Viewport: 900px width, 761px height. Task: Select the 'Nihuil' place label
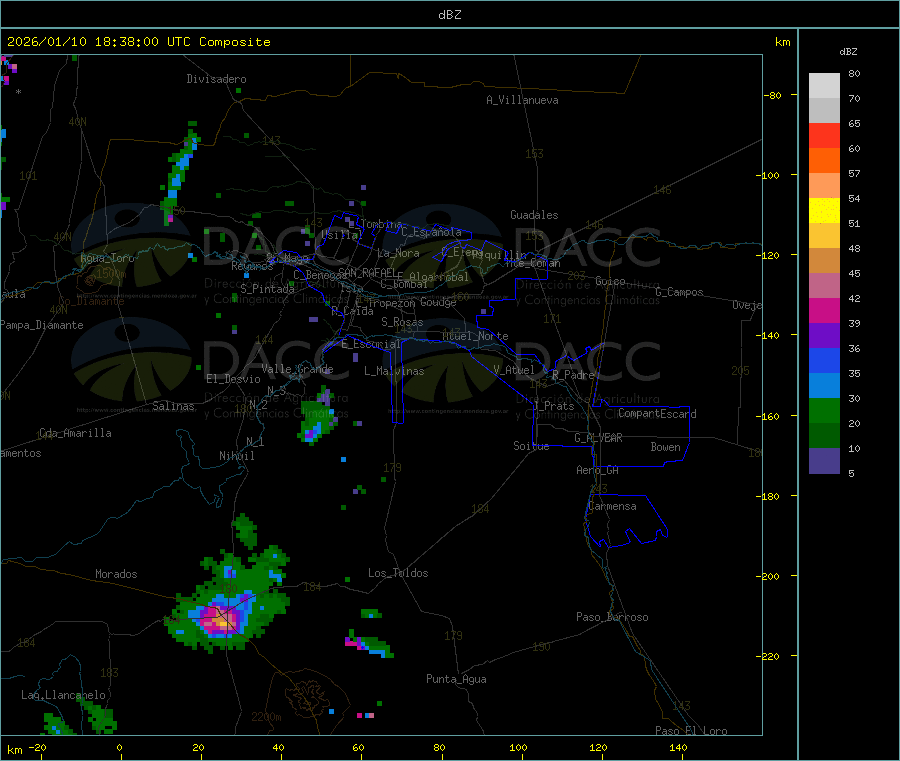tap(236, 456)
